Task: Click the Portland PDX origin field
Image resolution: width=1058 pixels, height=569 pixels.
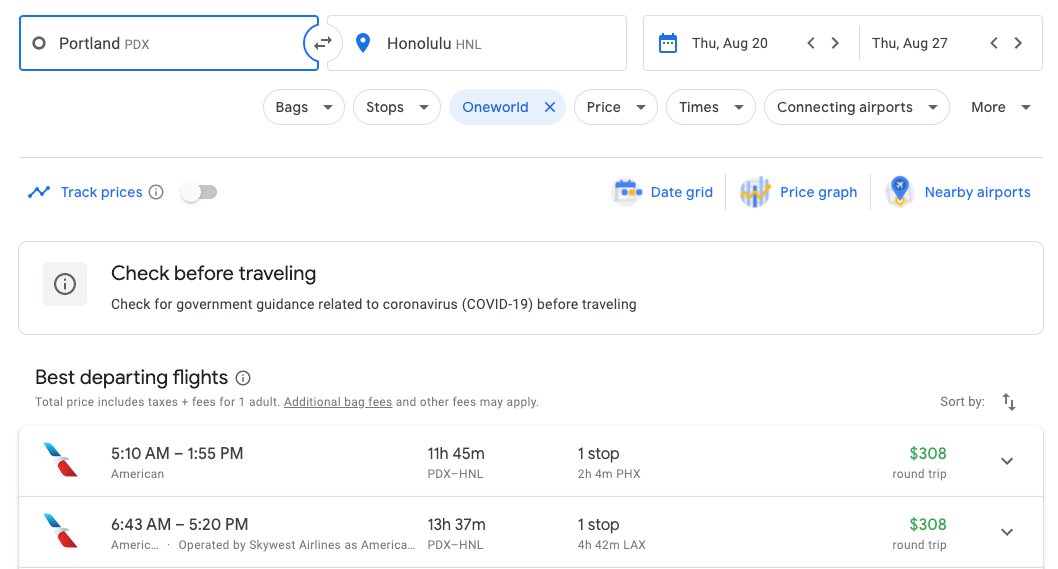Action: coord(168,43)
